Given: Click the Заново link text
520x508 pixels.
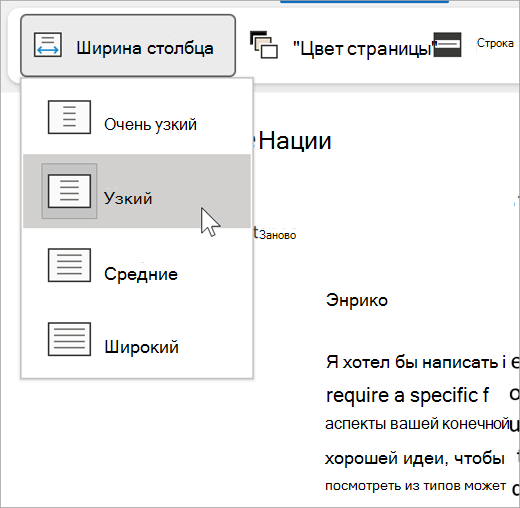Looking at the screenshot, I should click(x=278, y=235).
